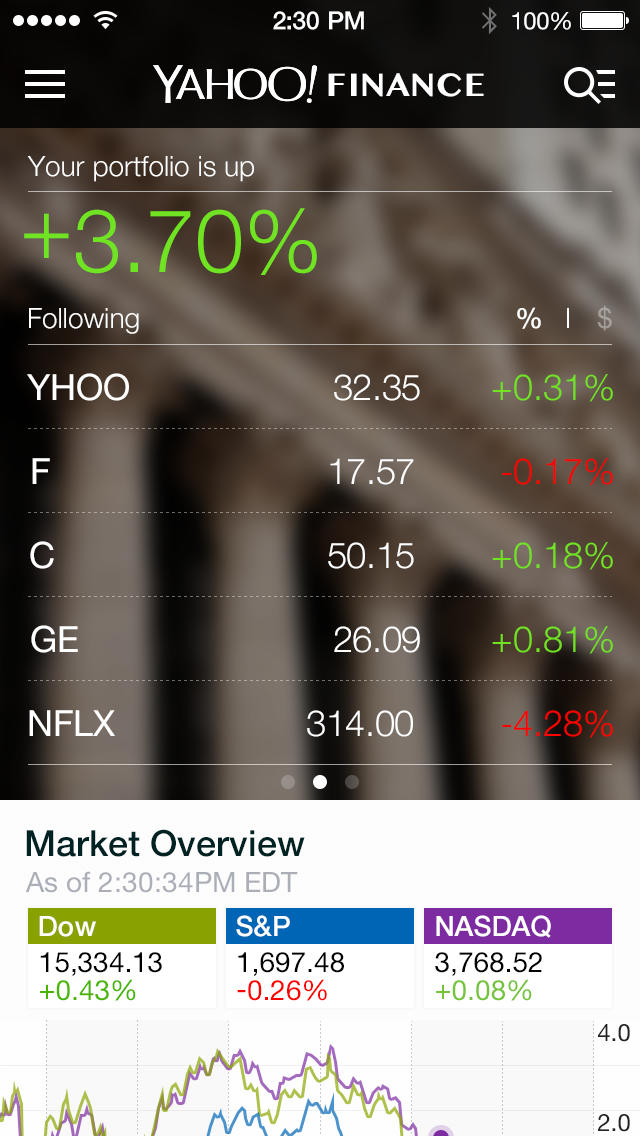Tap the battery indicator icon
The height and width of the screenshot is (1136, 640).
(604, 21)
